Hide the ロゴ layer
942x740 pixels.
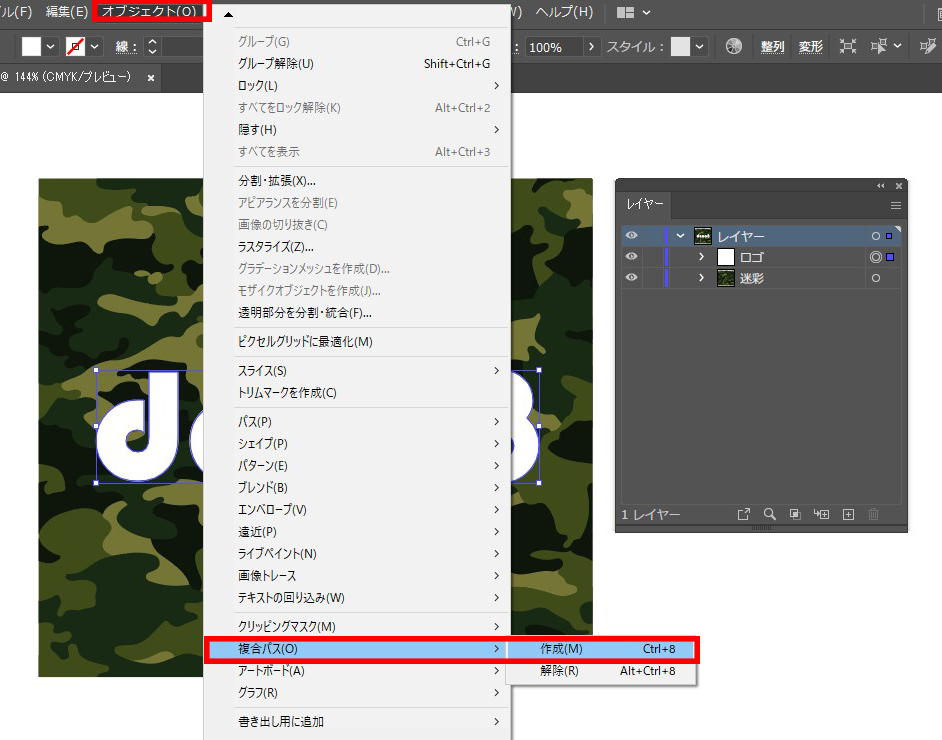630,257
